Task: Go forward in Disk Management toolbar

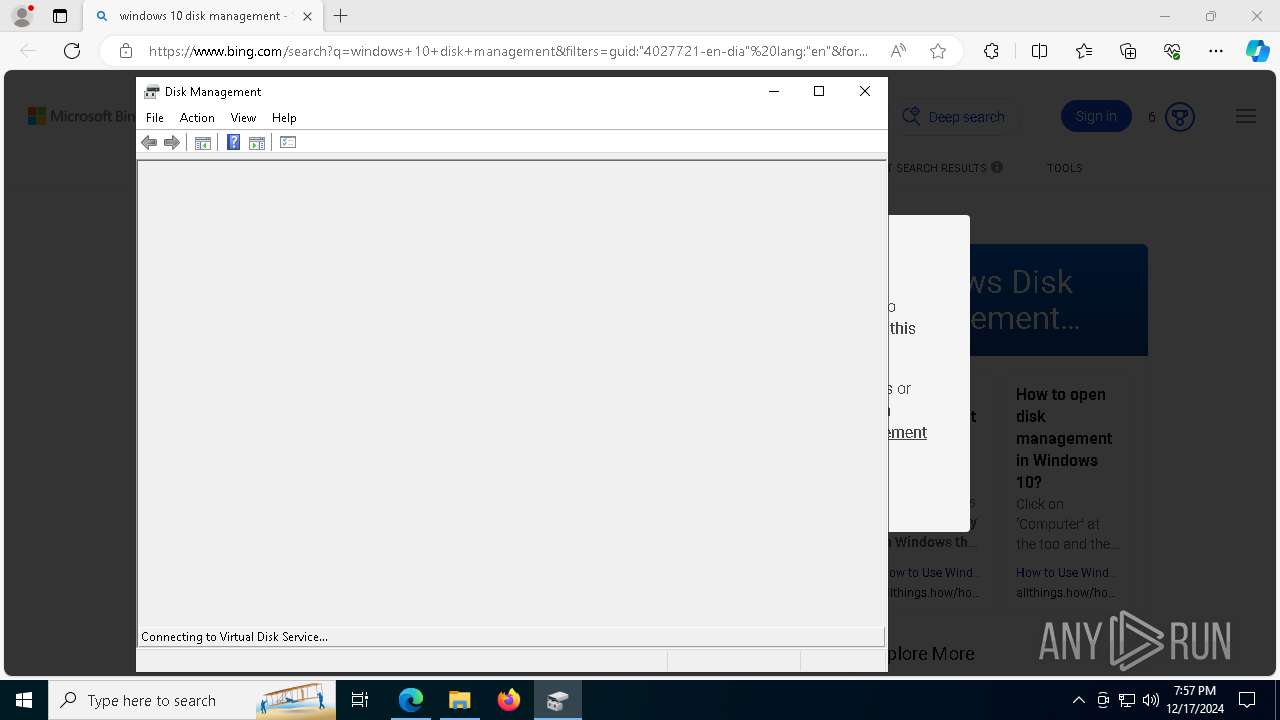Action: click(172, 143)
